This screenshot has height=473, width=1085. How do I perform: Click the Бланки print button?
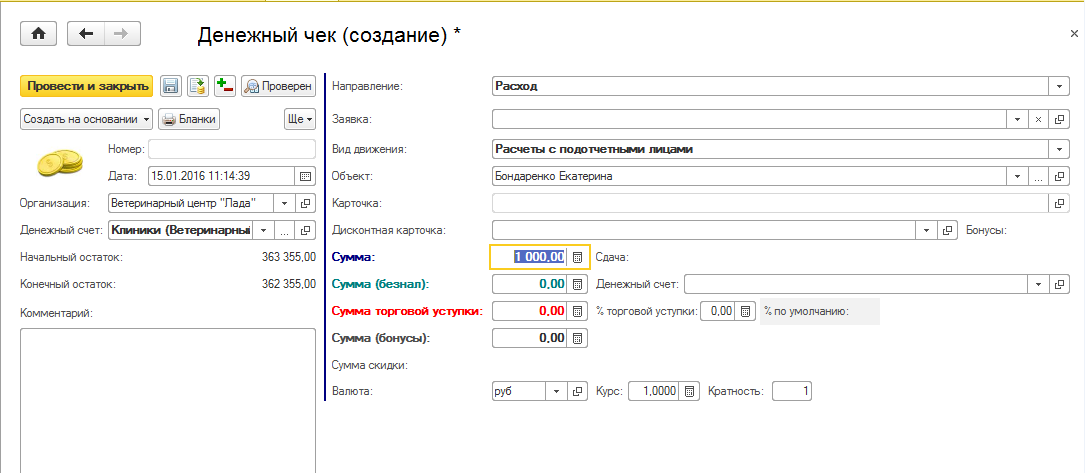(x=190, y=119)
